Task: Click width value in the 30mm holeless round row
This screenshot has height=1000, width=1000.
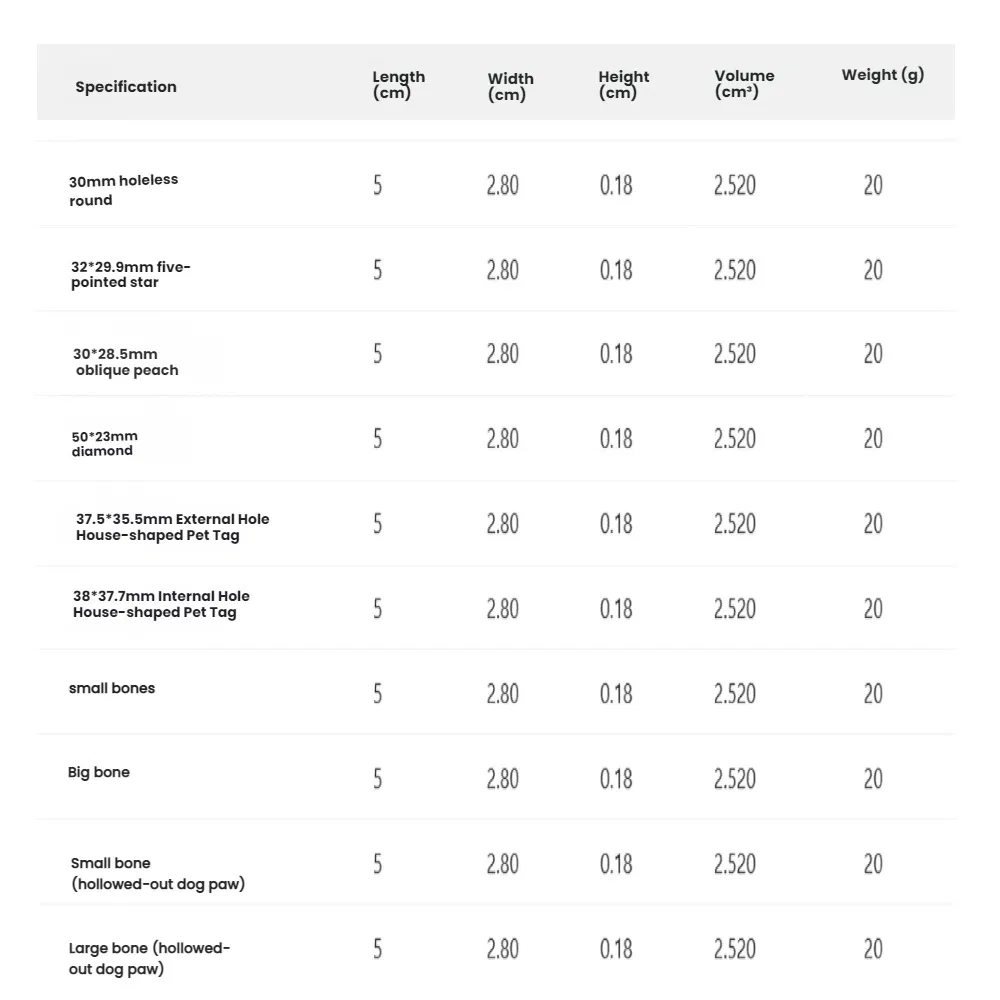Action: (502, 185)
